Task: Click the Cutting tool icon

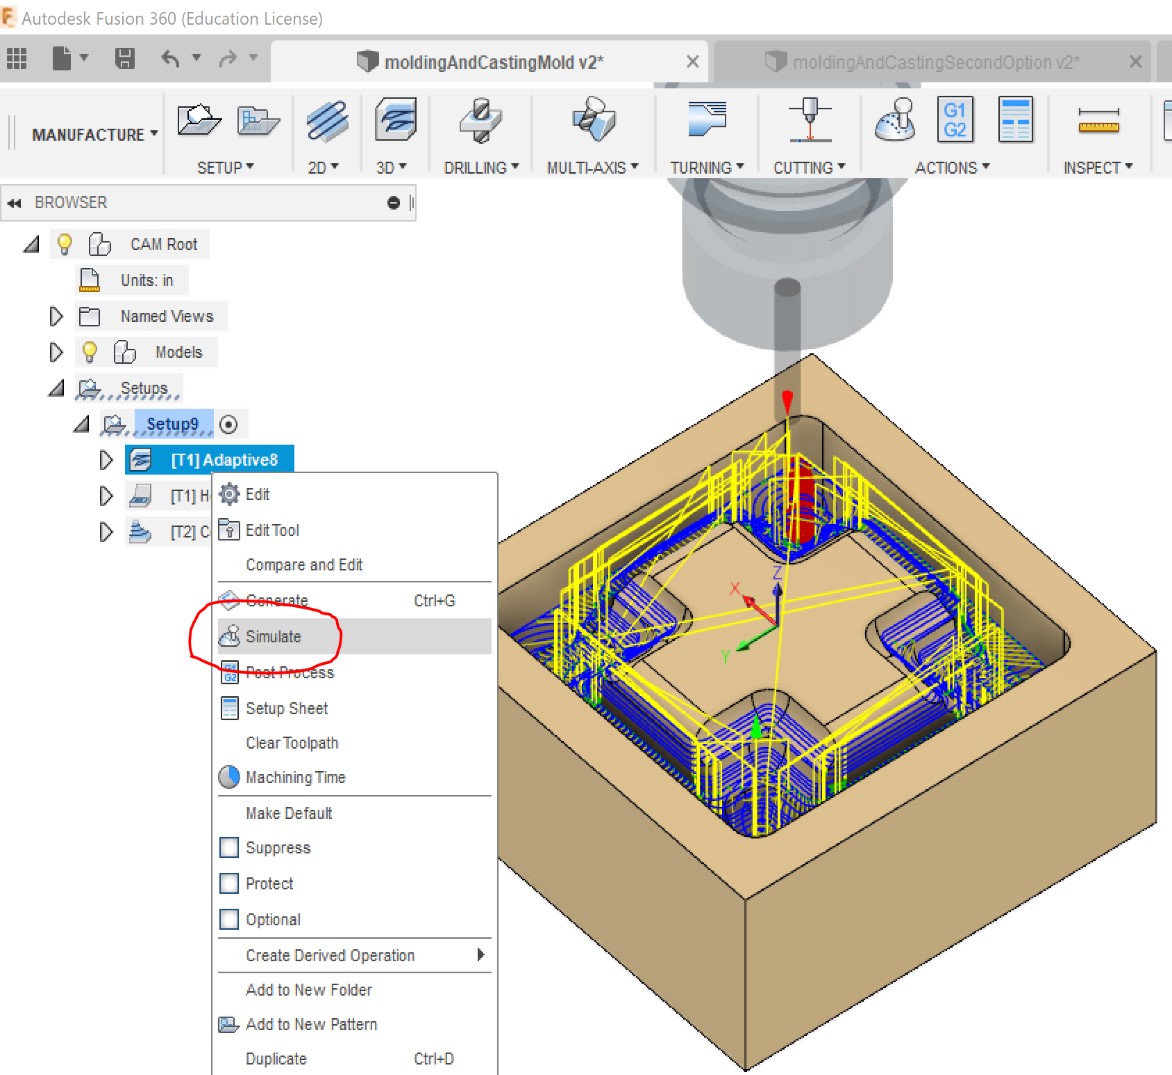Action: tap(810, 120)
